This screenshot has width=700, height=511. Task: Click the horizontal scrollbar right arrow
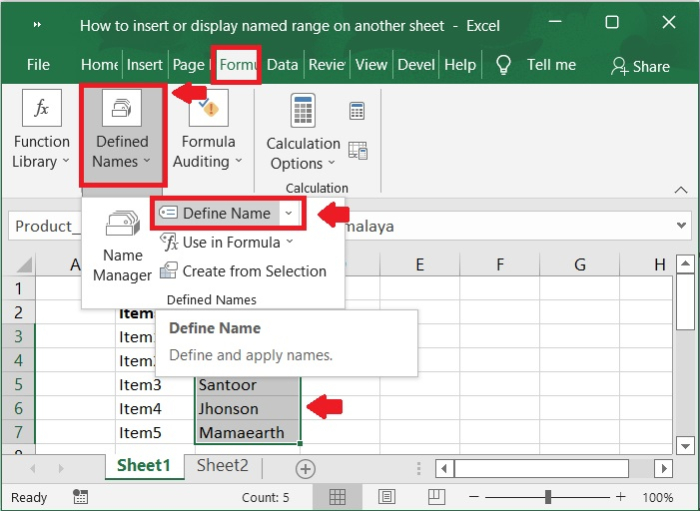click(x=663, y=469)
